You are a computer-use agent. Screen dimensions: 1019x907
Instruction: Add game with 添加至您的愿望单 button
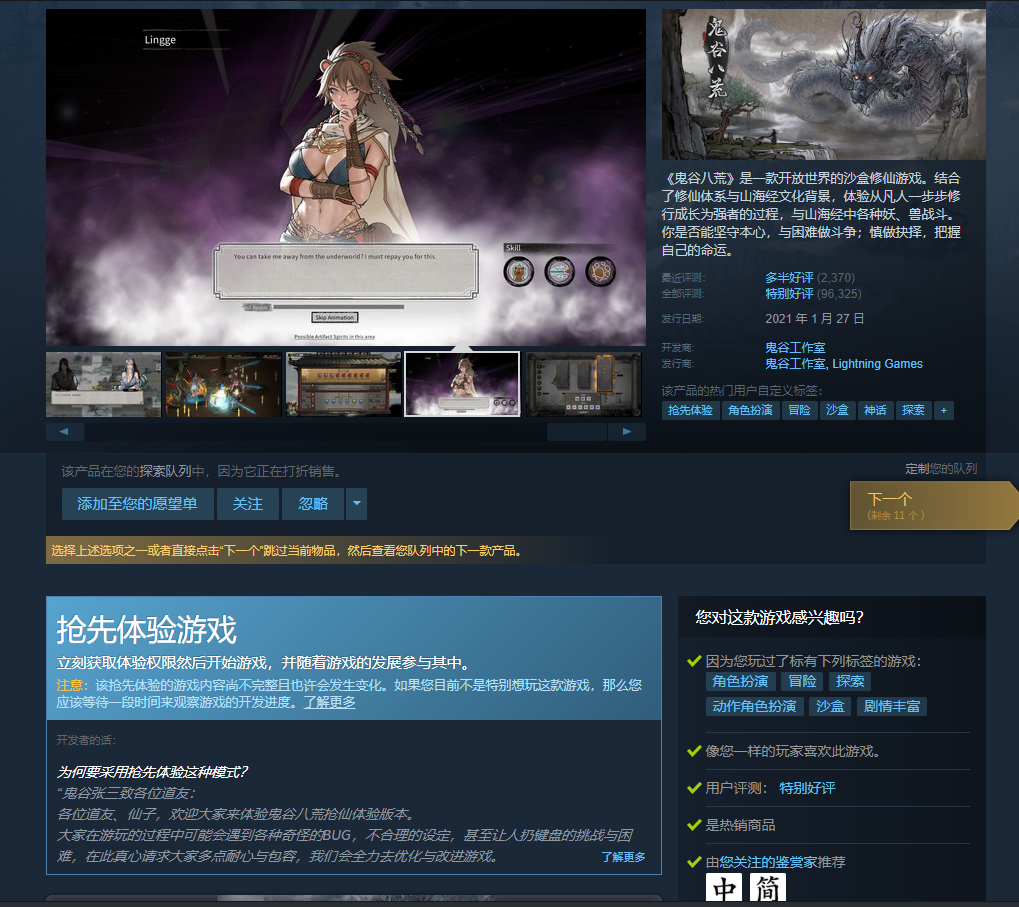(137, 504)
